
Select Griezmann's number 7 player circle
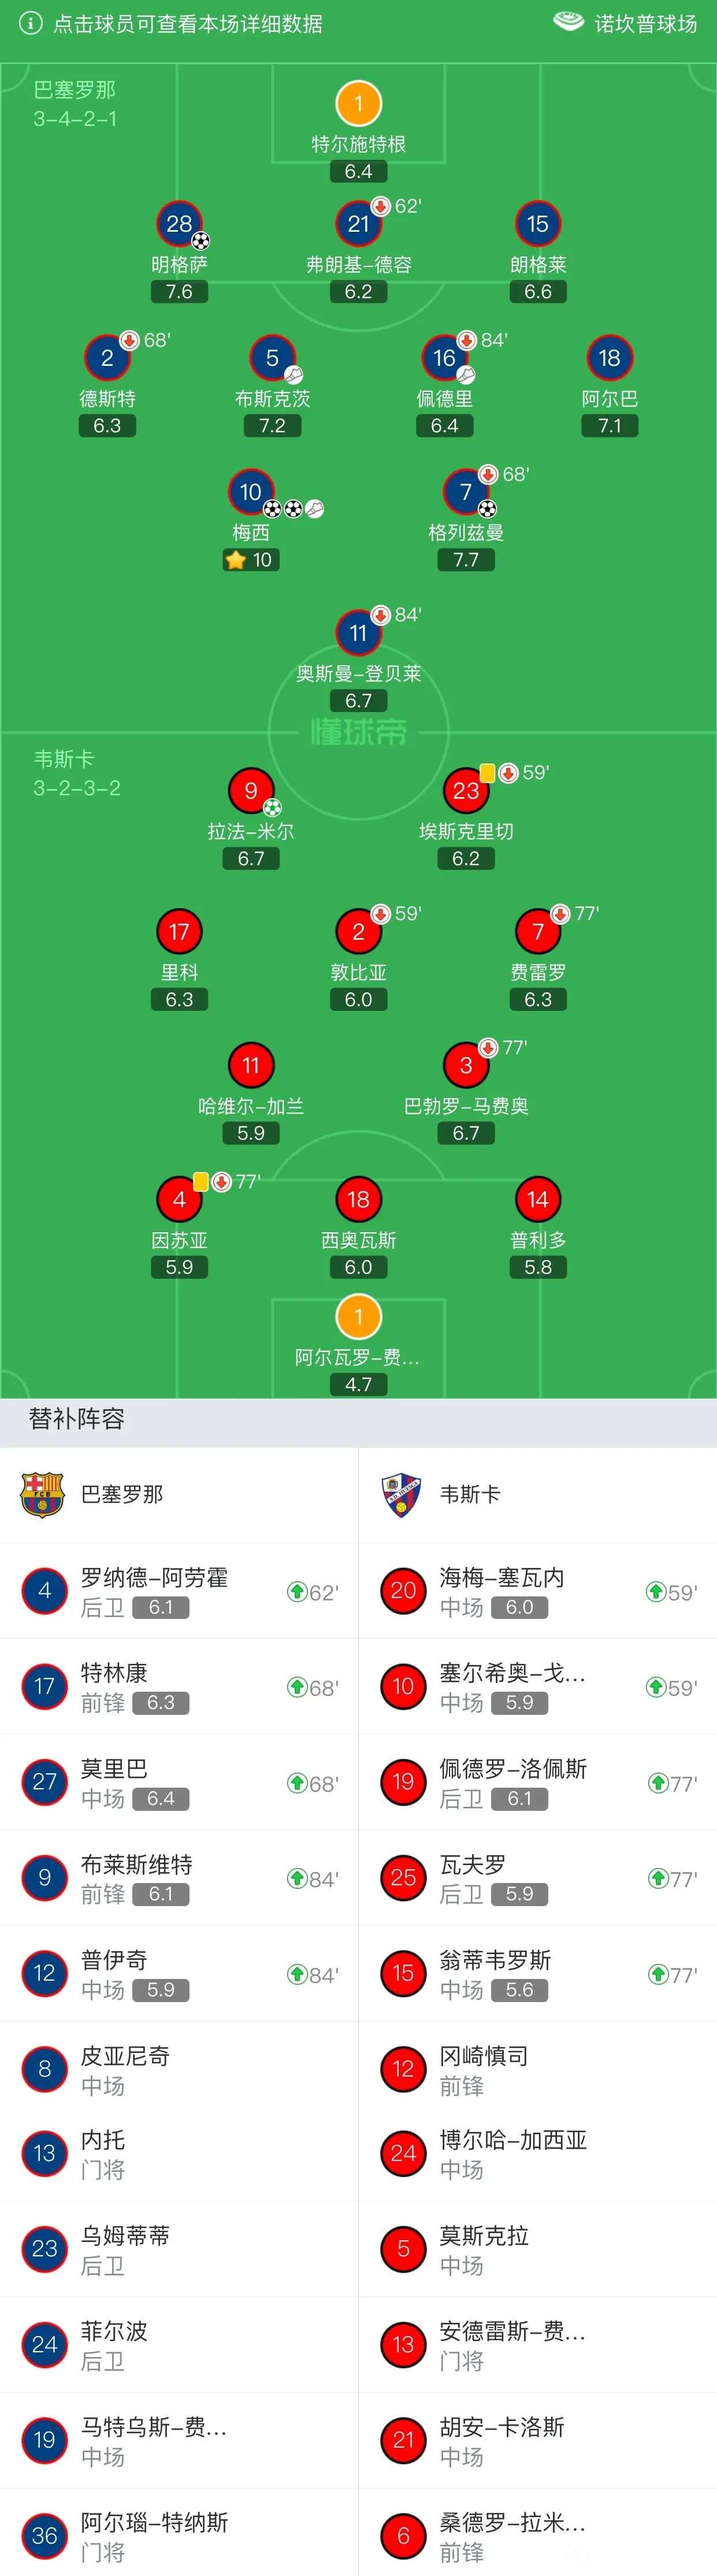coord(465,492)
